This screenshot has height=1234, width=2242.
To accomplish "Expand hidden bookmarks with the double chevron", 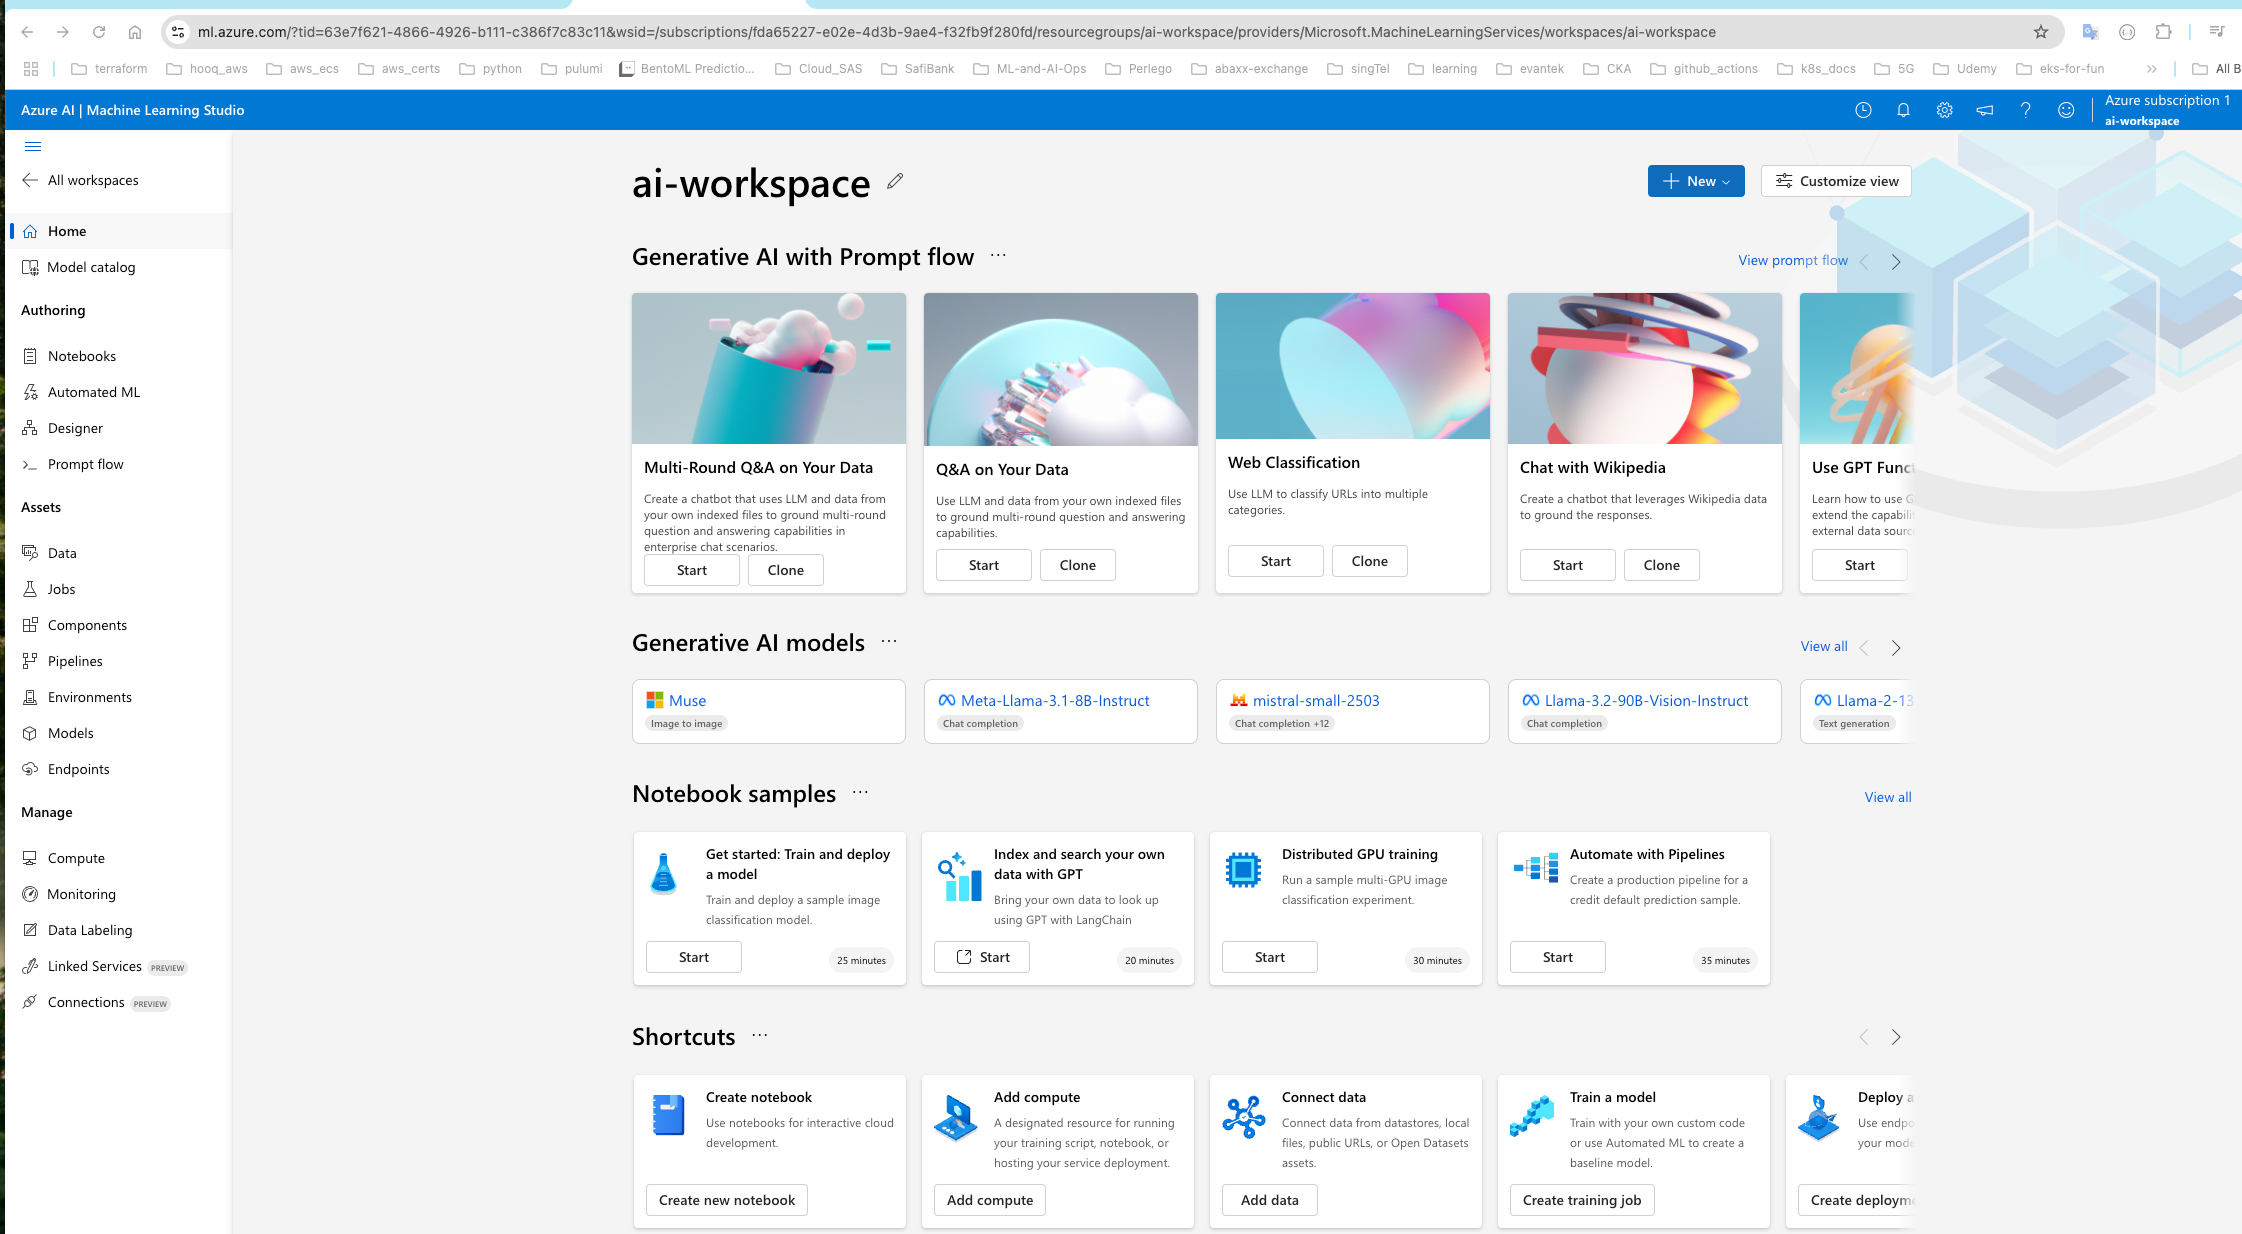I will (x=2152, y=69).
